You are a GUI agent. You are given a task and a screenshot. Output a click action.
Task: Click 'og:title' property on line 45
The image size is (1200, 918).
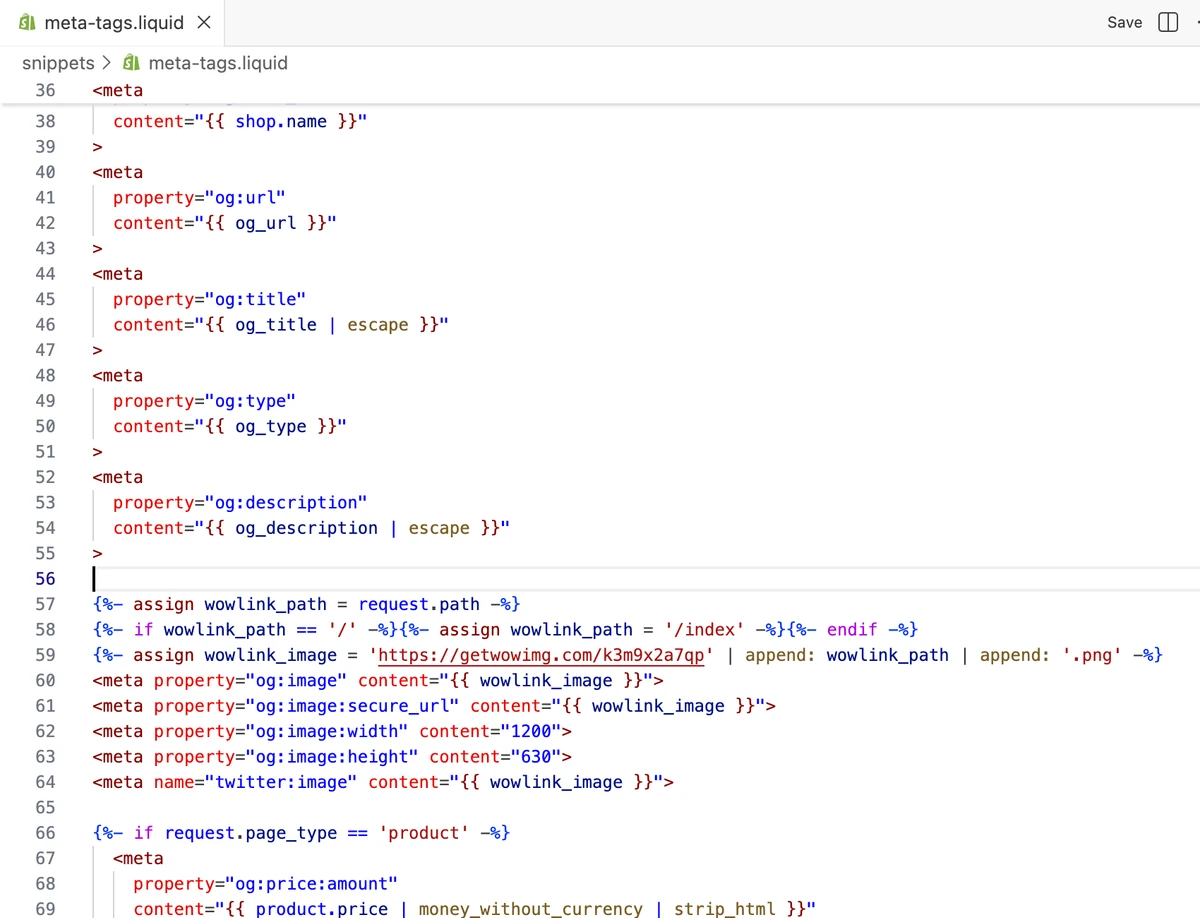254,299
